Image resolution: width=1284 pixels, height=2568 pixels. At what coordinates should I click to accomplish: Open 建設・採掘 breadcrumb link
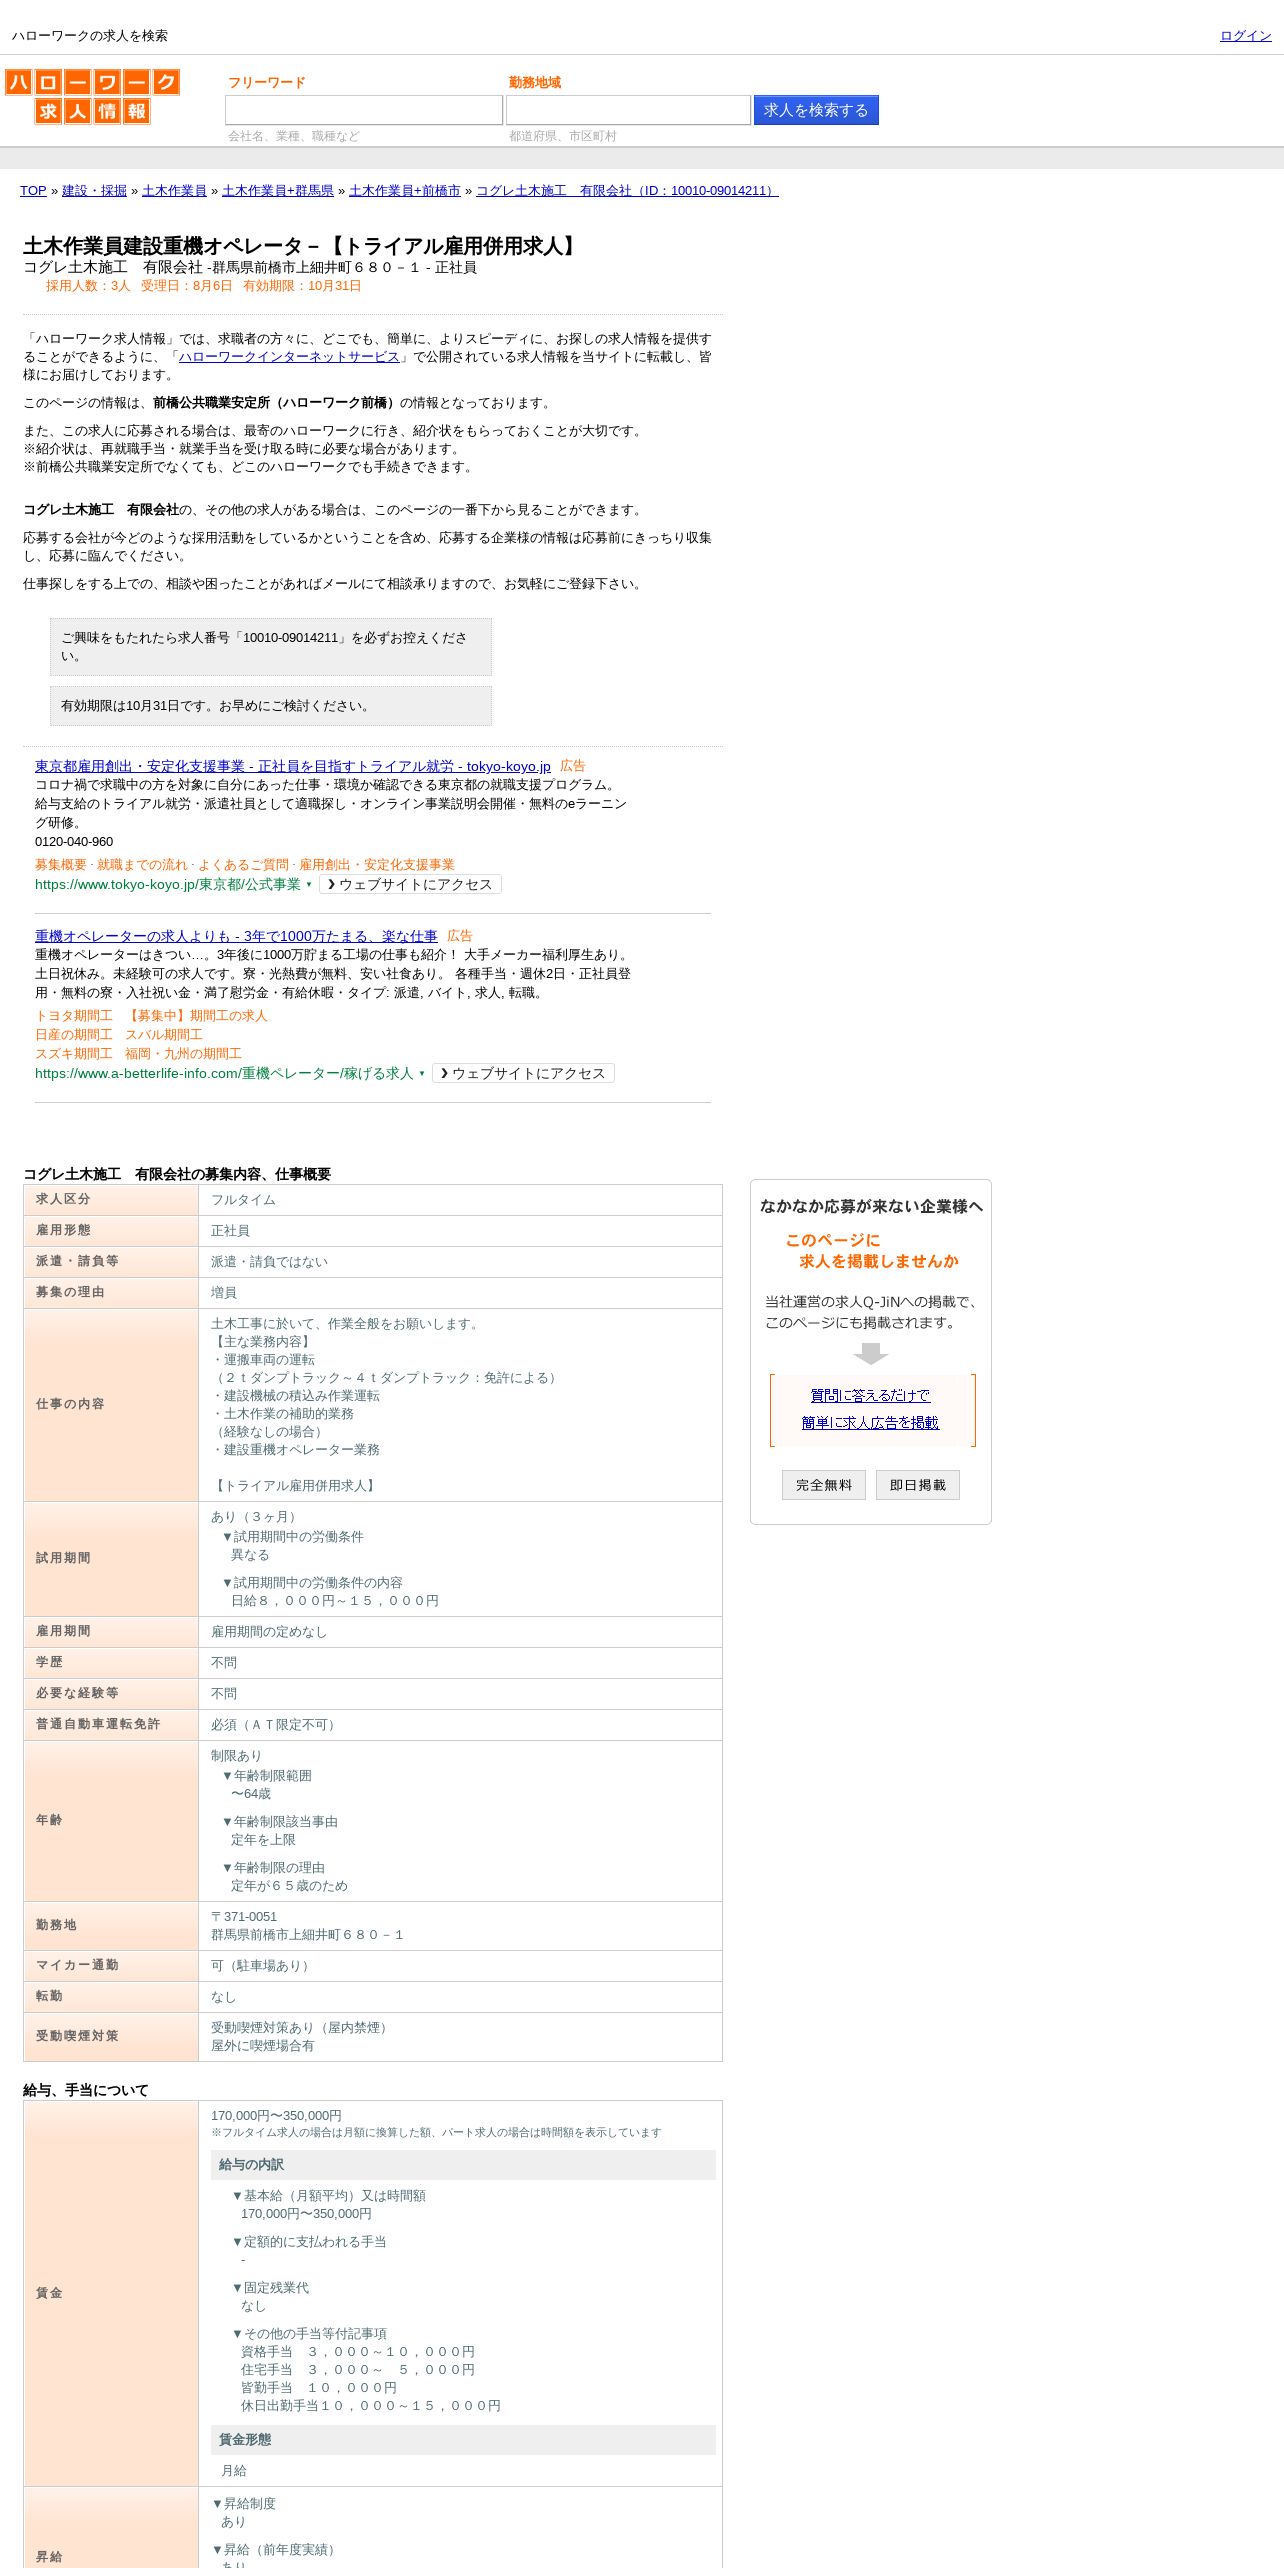click(x=94, y=191)
